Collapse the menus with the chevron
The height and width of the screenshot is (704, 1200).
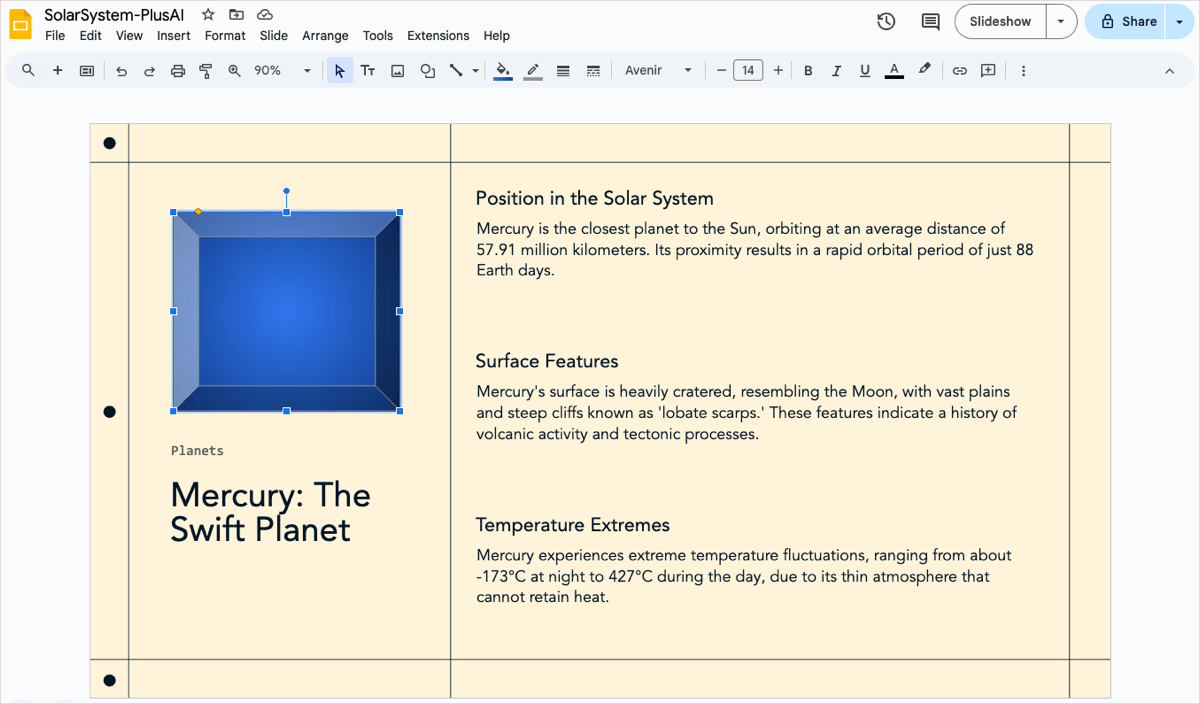[1169, 71]
